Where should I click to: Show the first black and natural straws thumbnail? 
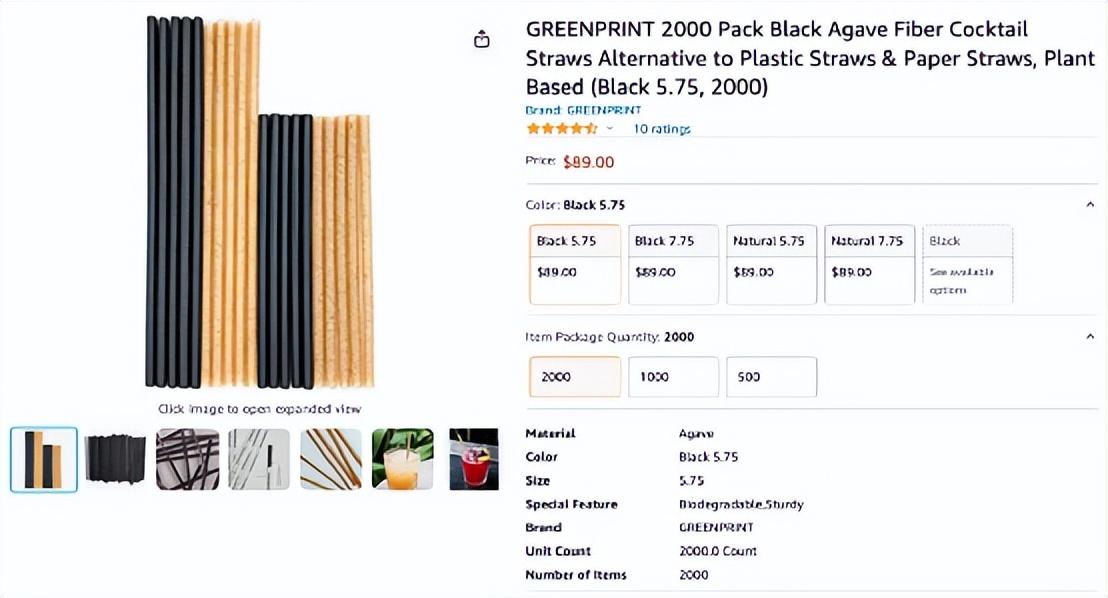[x=44, y=460]
